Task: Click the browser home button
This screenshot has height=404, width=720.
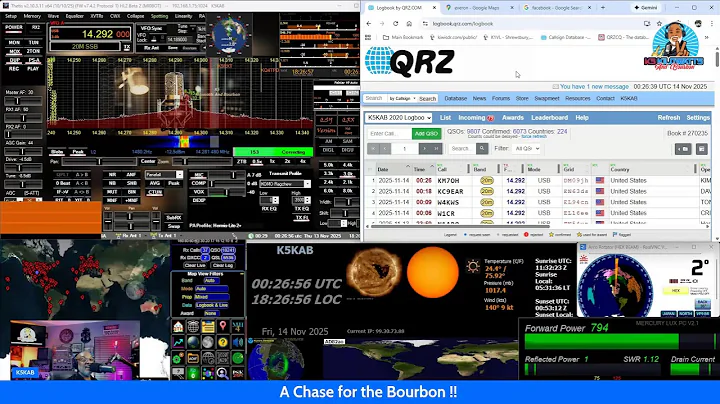Action: 409,23
